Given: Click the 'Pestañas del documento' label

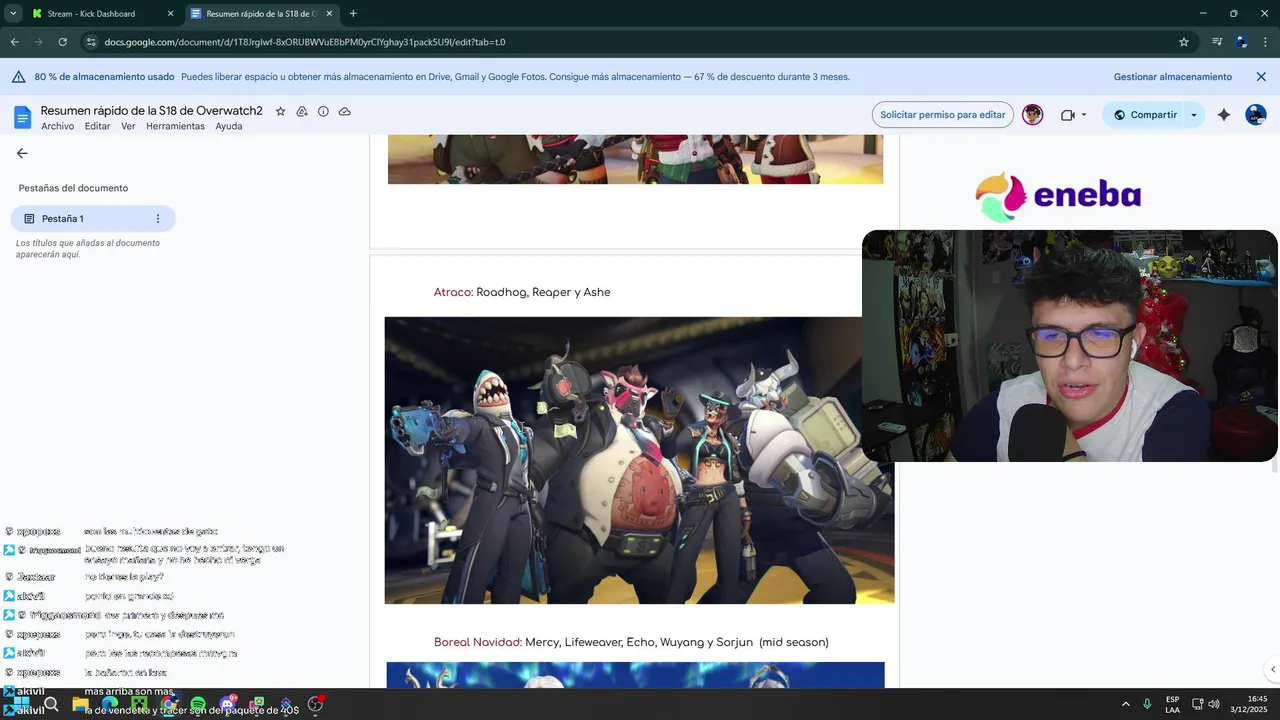Looking at the screenshot, I should click(x=73, y=188).
